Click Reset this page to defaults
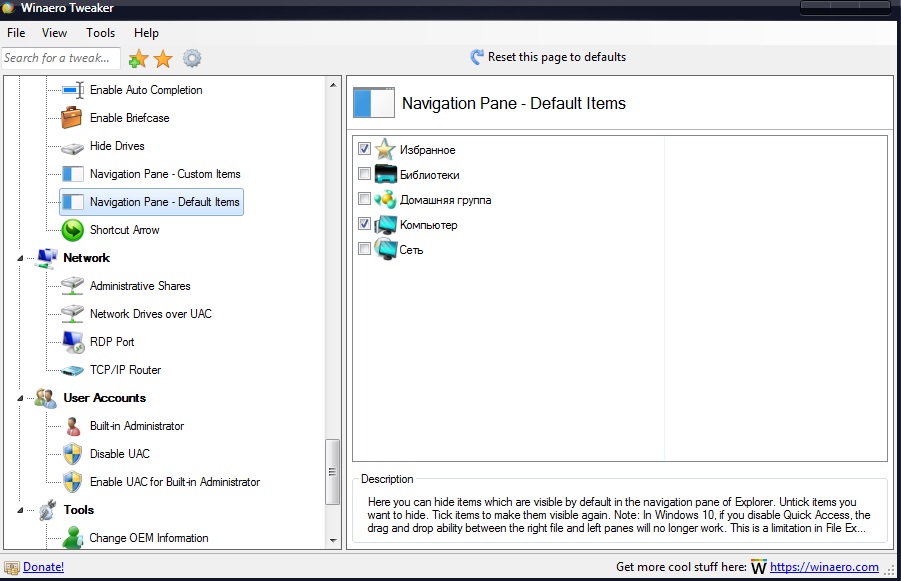Viewport: 901px width, 581px height. point(548,57)
